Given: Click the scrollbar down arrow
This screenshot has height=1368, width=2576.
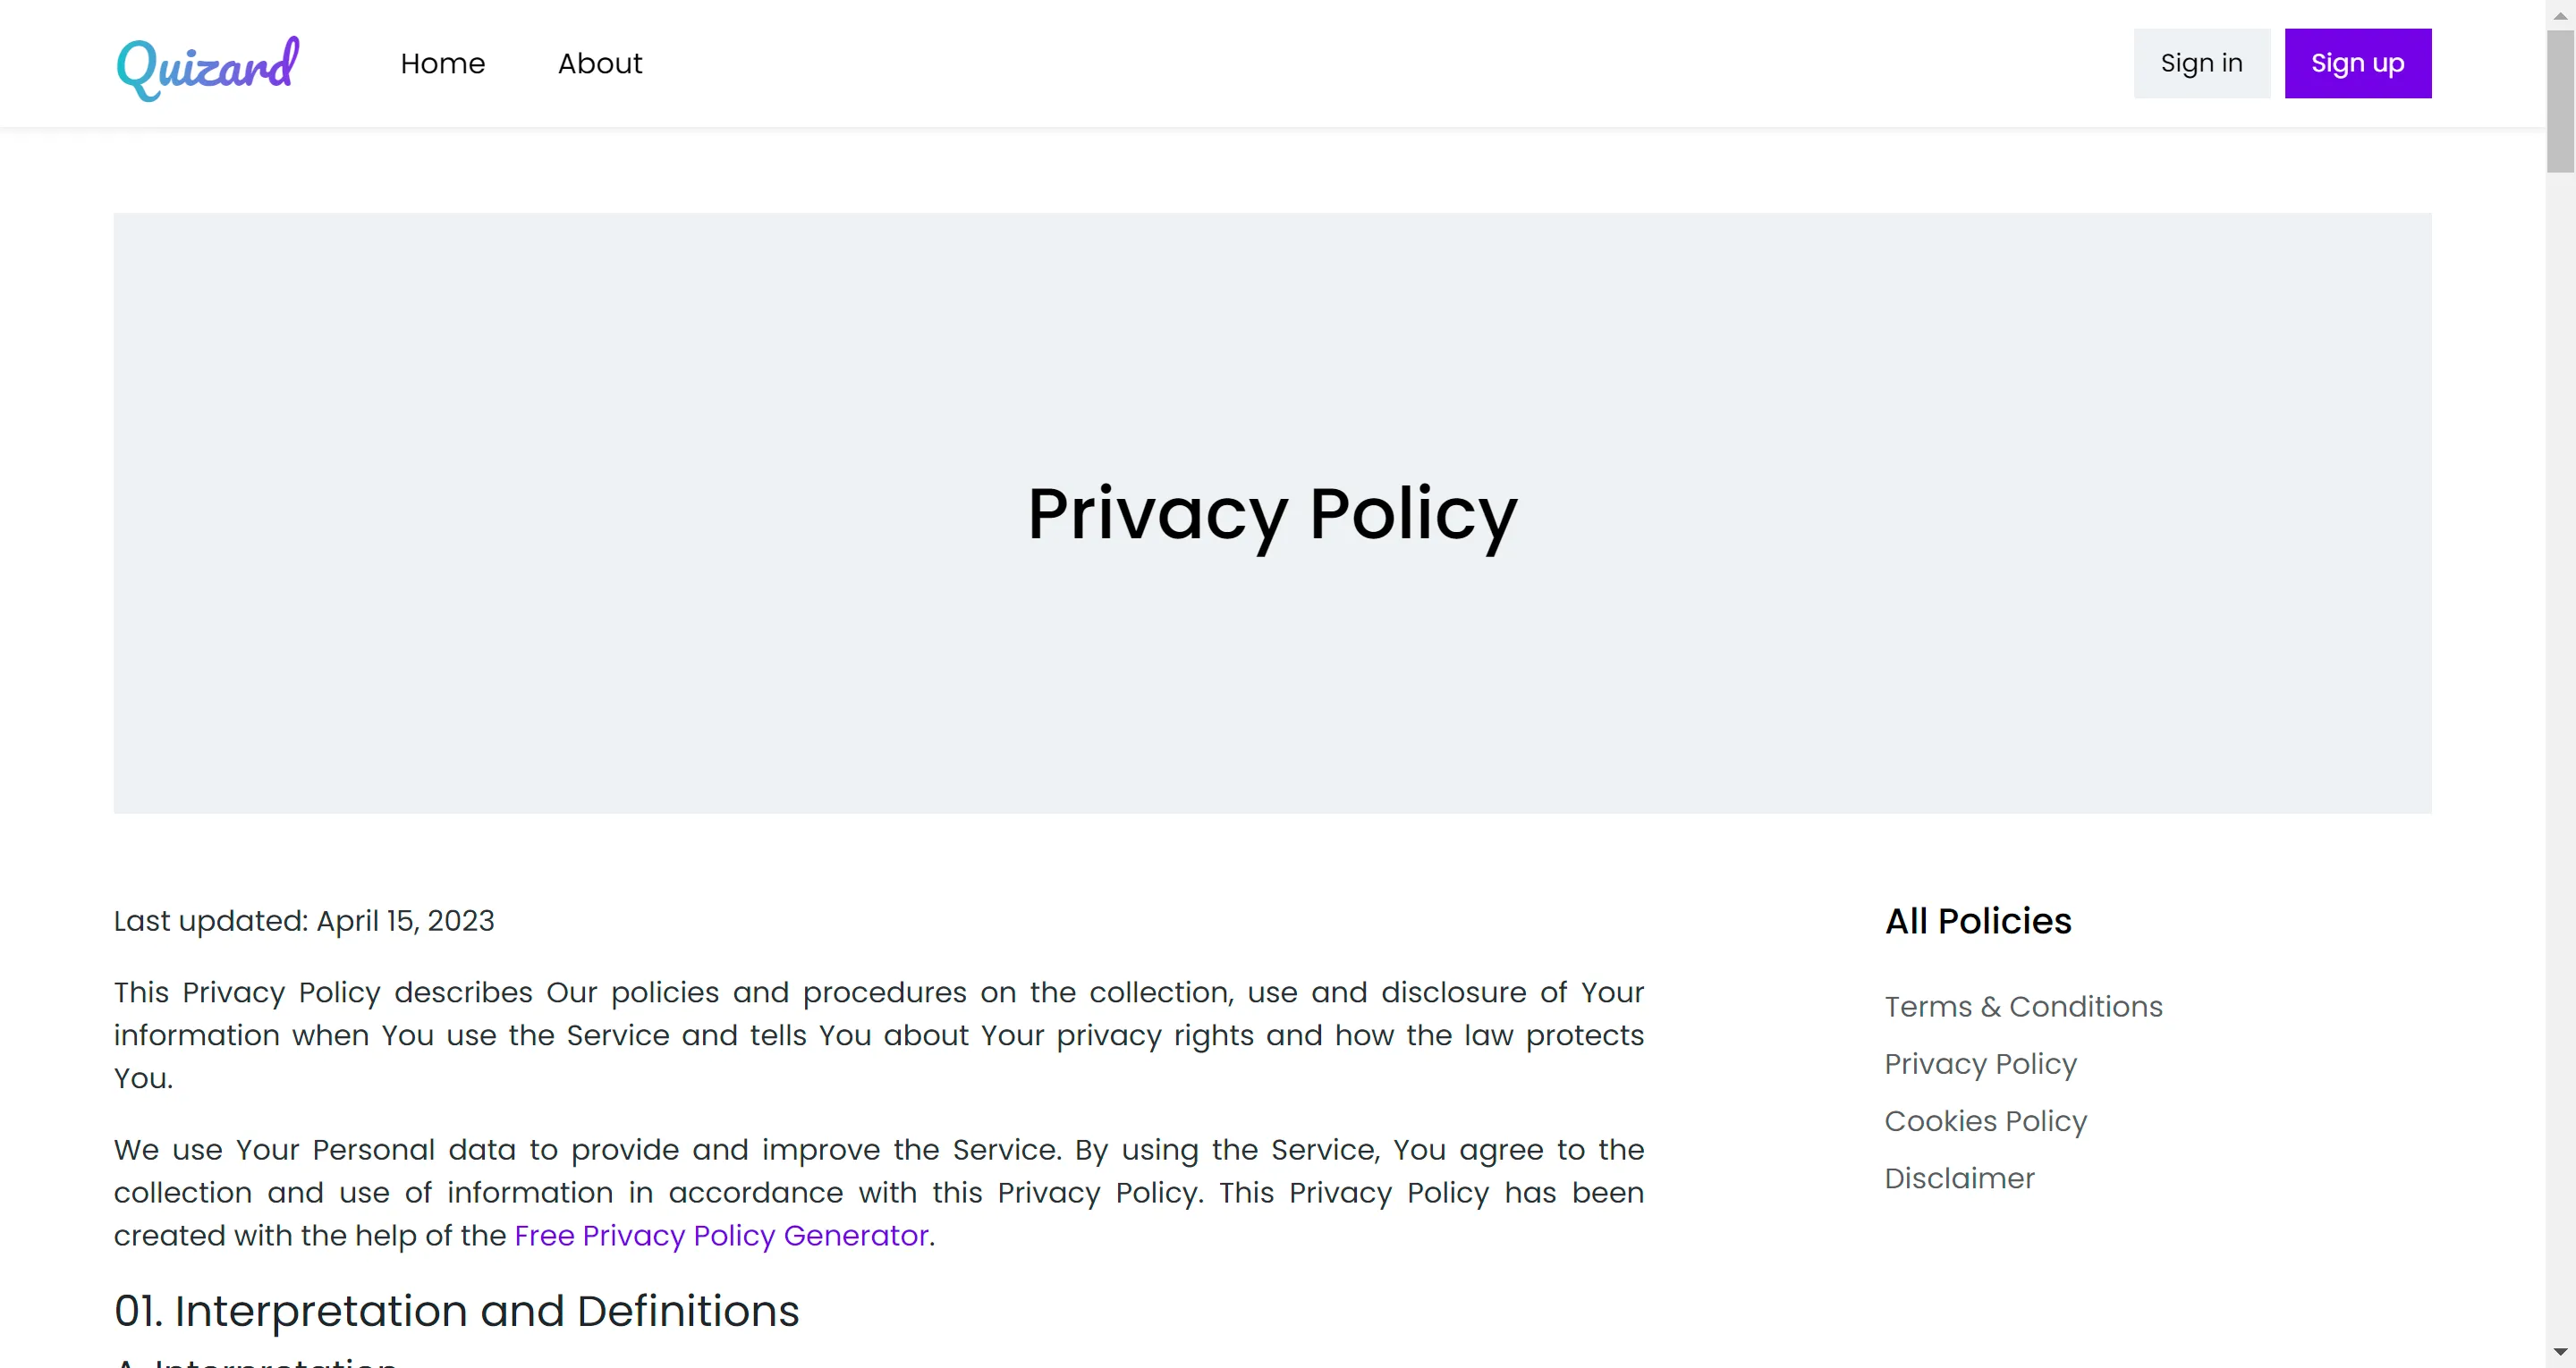Looking at the screenshot, I should point(2560,1354).
